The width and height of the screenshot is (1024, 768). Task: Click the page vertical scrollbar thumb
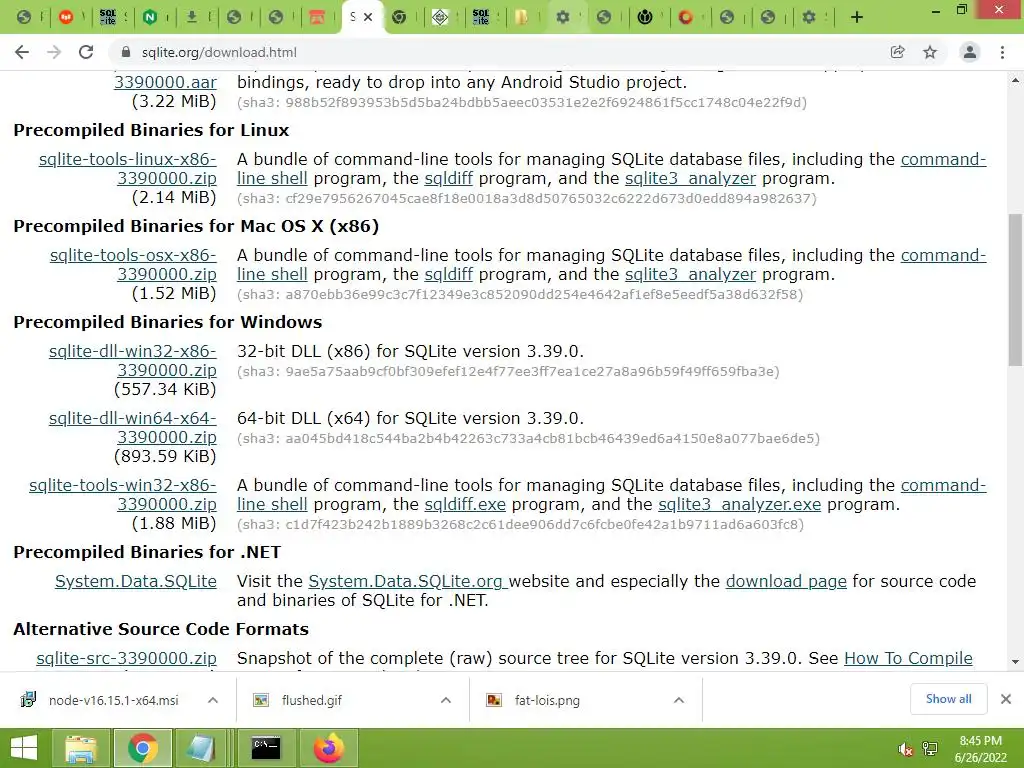pyautogui.click(x=1015, y=291)
